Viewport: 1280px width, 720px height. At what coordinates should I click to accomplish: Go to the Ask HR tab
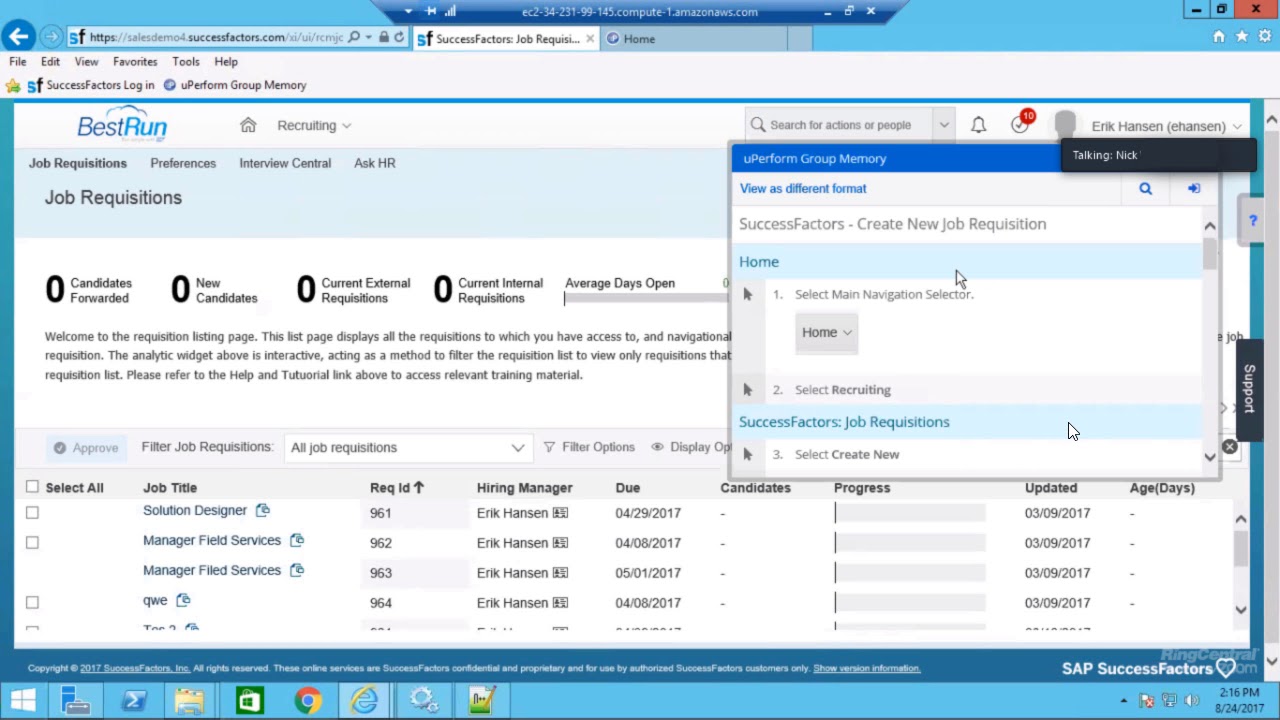coord(375,163)
